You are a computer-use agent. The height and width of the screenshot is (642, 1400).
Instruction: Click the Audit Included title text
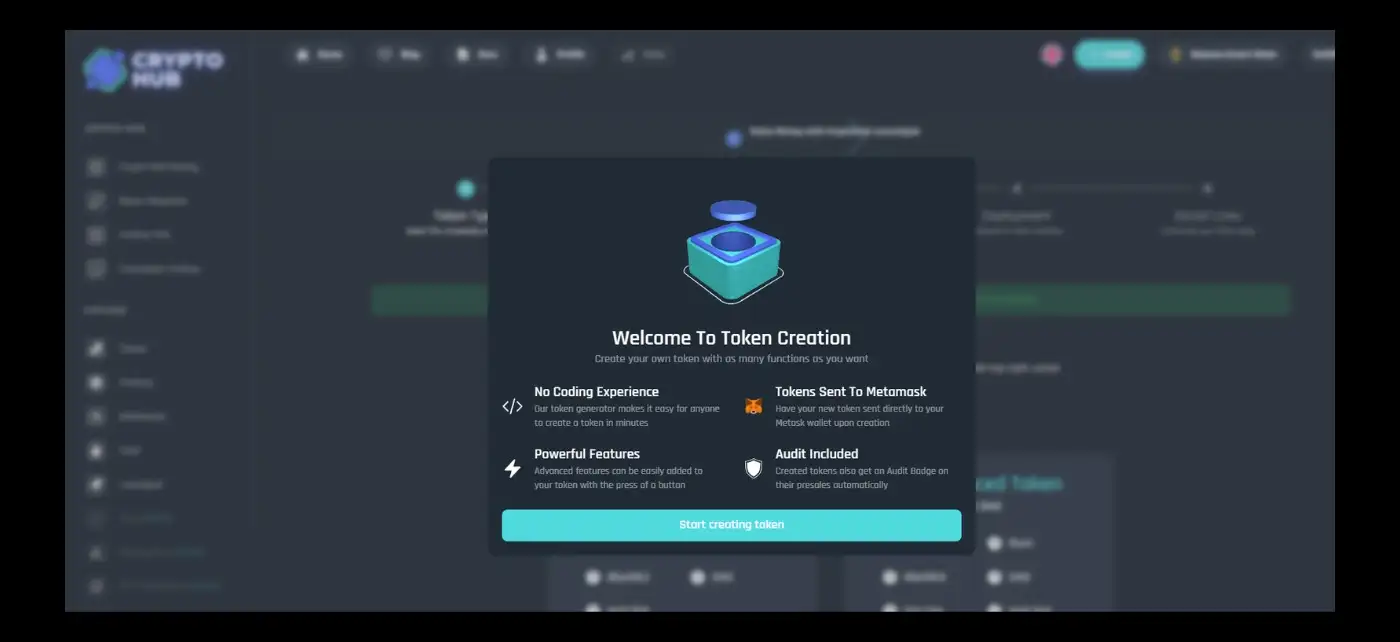click(816, 454)
